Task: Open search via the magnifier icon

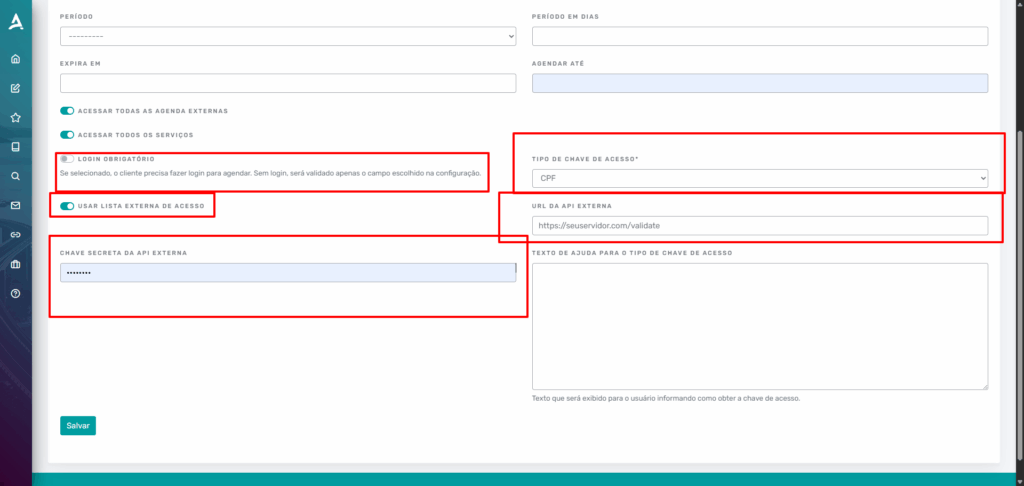Action: coord(16,176)
